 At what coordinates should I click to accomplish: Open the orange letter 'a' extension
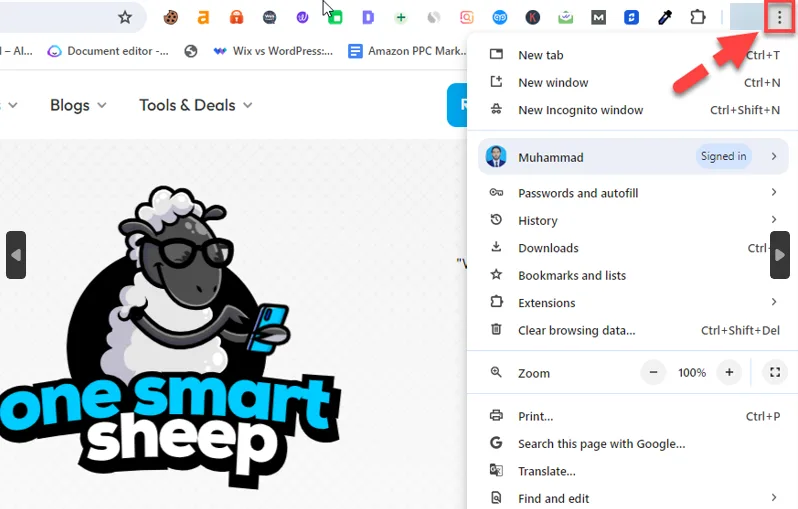point(203,18)
